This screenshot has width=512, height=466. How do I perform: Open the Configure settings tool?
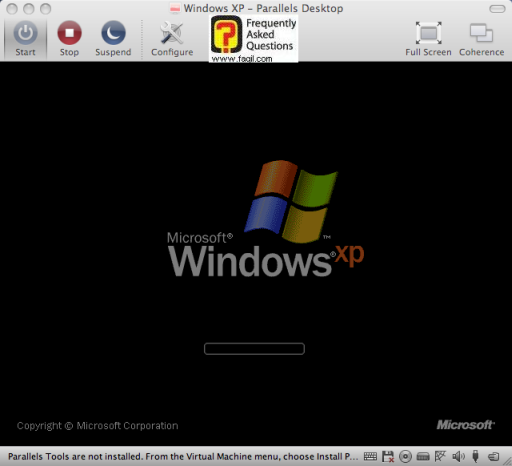(x=172, y=38)
